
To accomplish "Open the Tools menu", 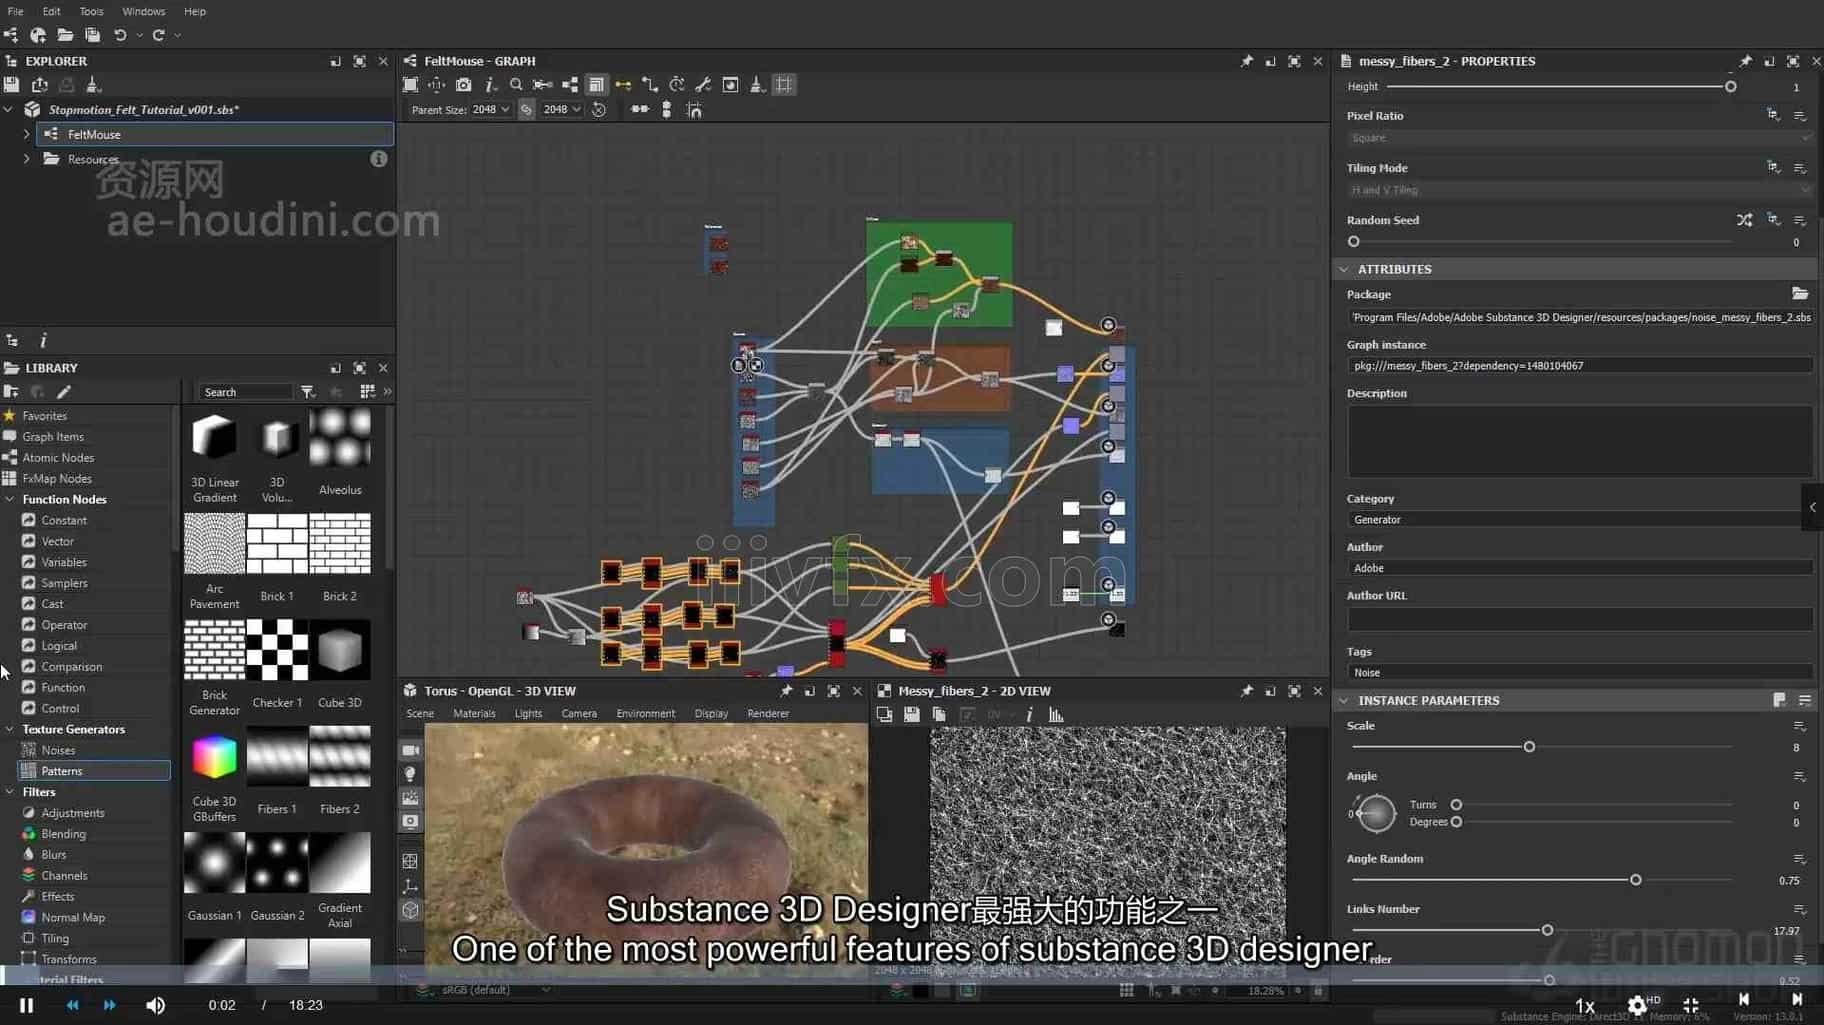I will [91, 11].
